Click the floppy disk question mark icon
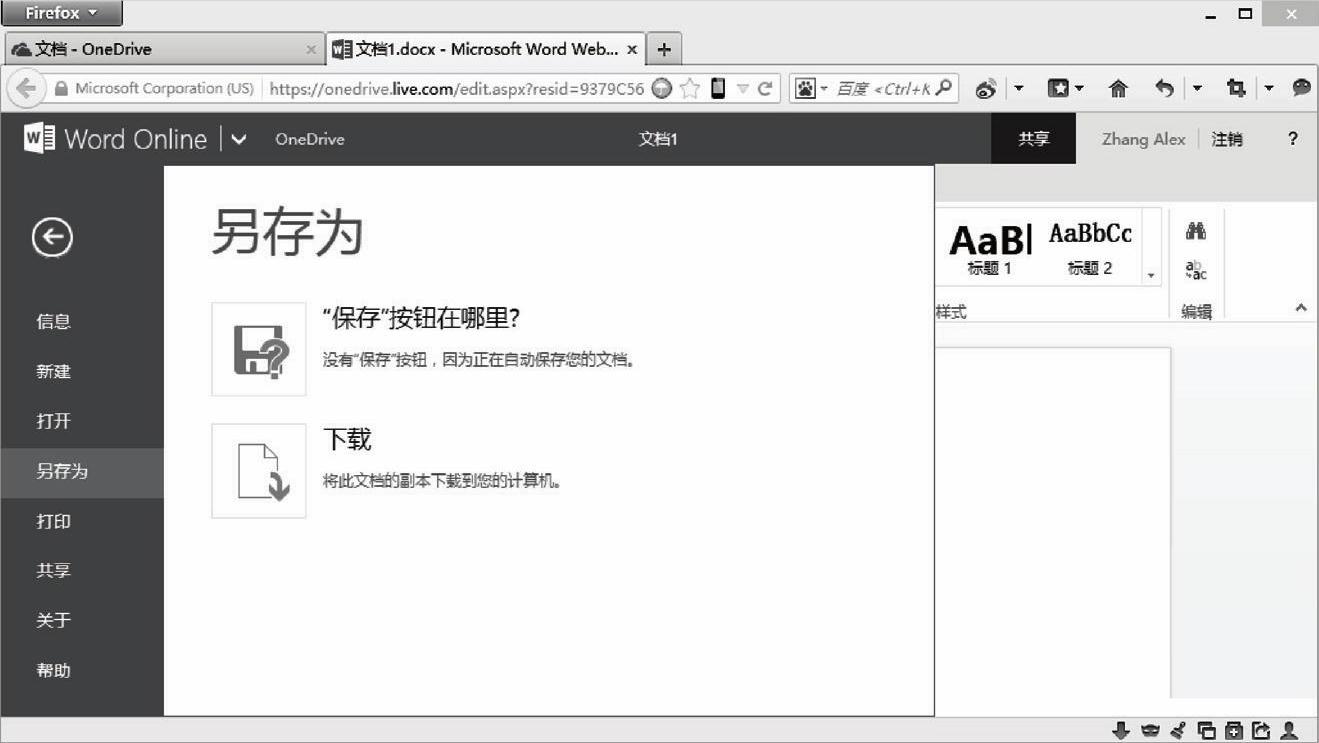The image size is (1319, 743). tap(259, 349)
